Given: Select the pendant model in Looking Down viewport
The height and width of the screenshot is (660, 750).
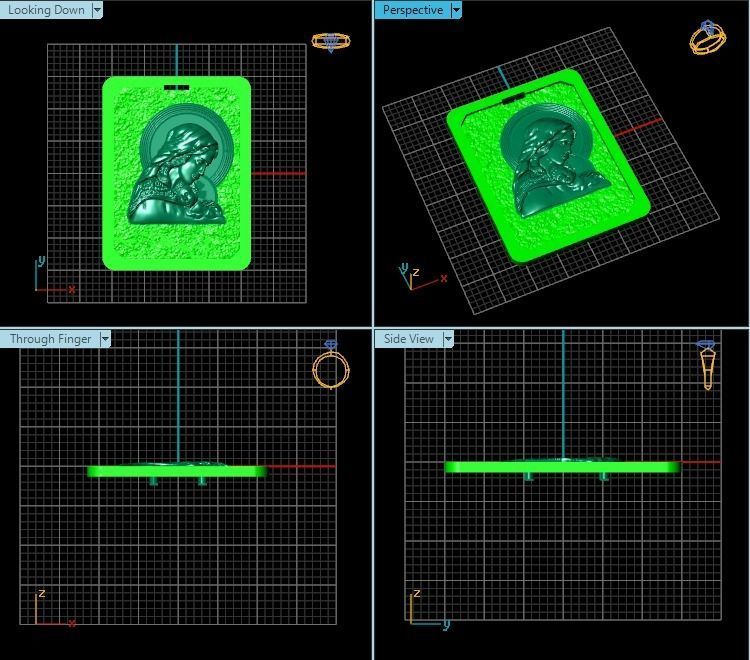Looking at the screenshot, I should [176, 173].
